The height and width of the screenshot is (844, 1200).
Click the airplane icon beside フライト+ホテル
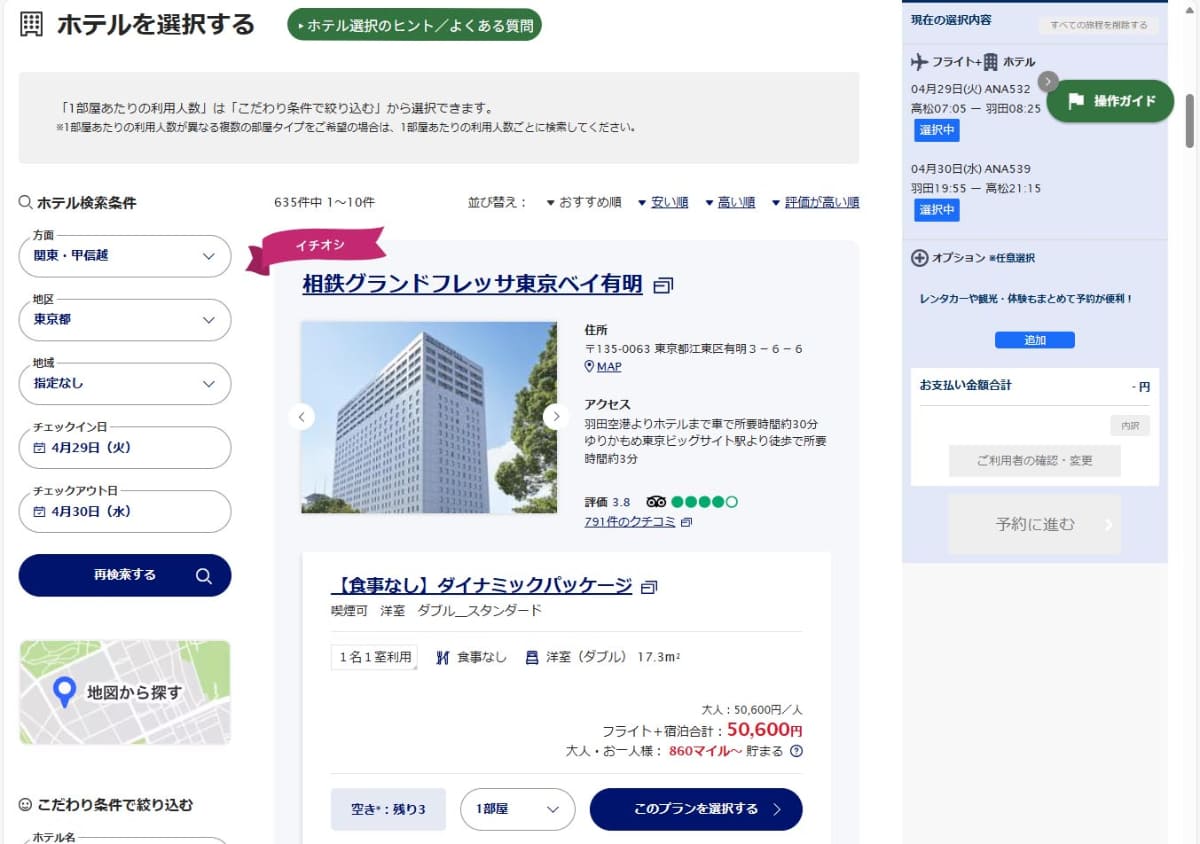(x=920, y=62)
